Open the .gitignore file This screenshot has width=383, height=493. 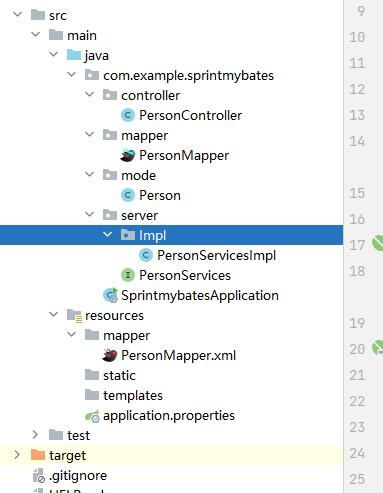pyautogui.click(x=70, y=476)
